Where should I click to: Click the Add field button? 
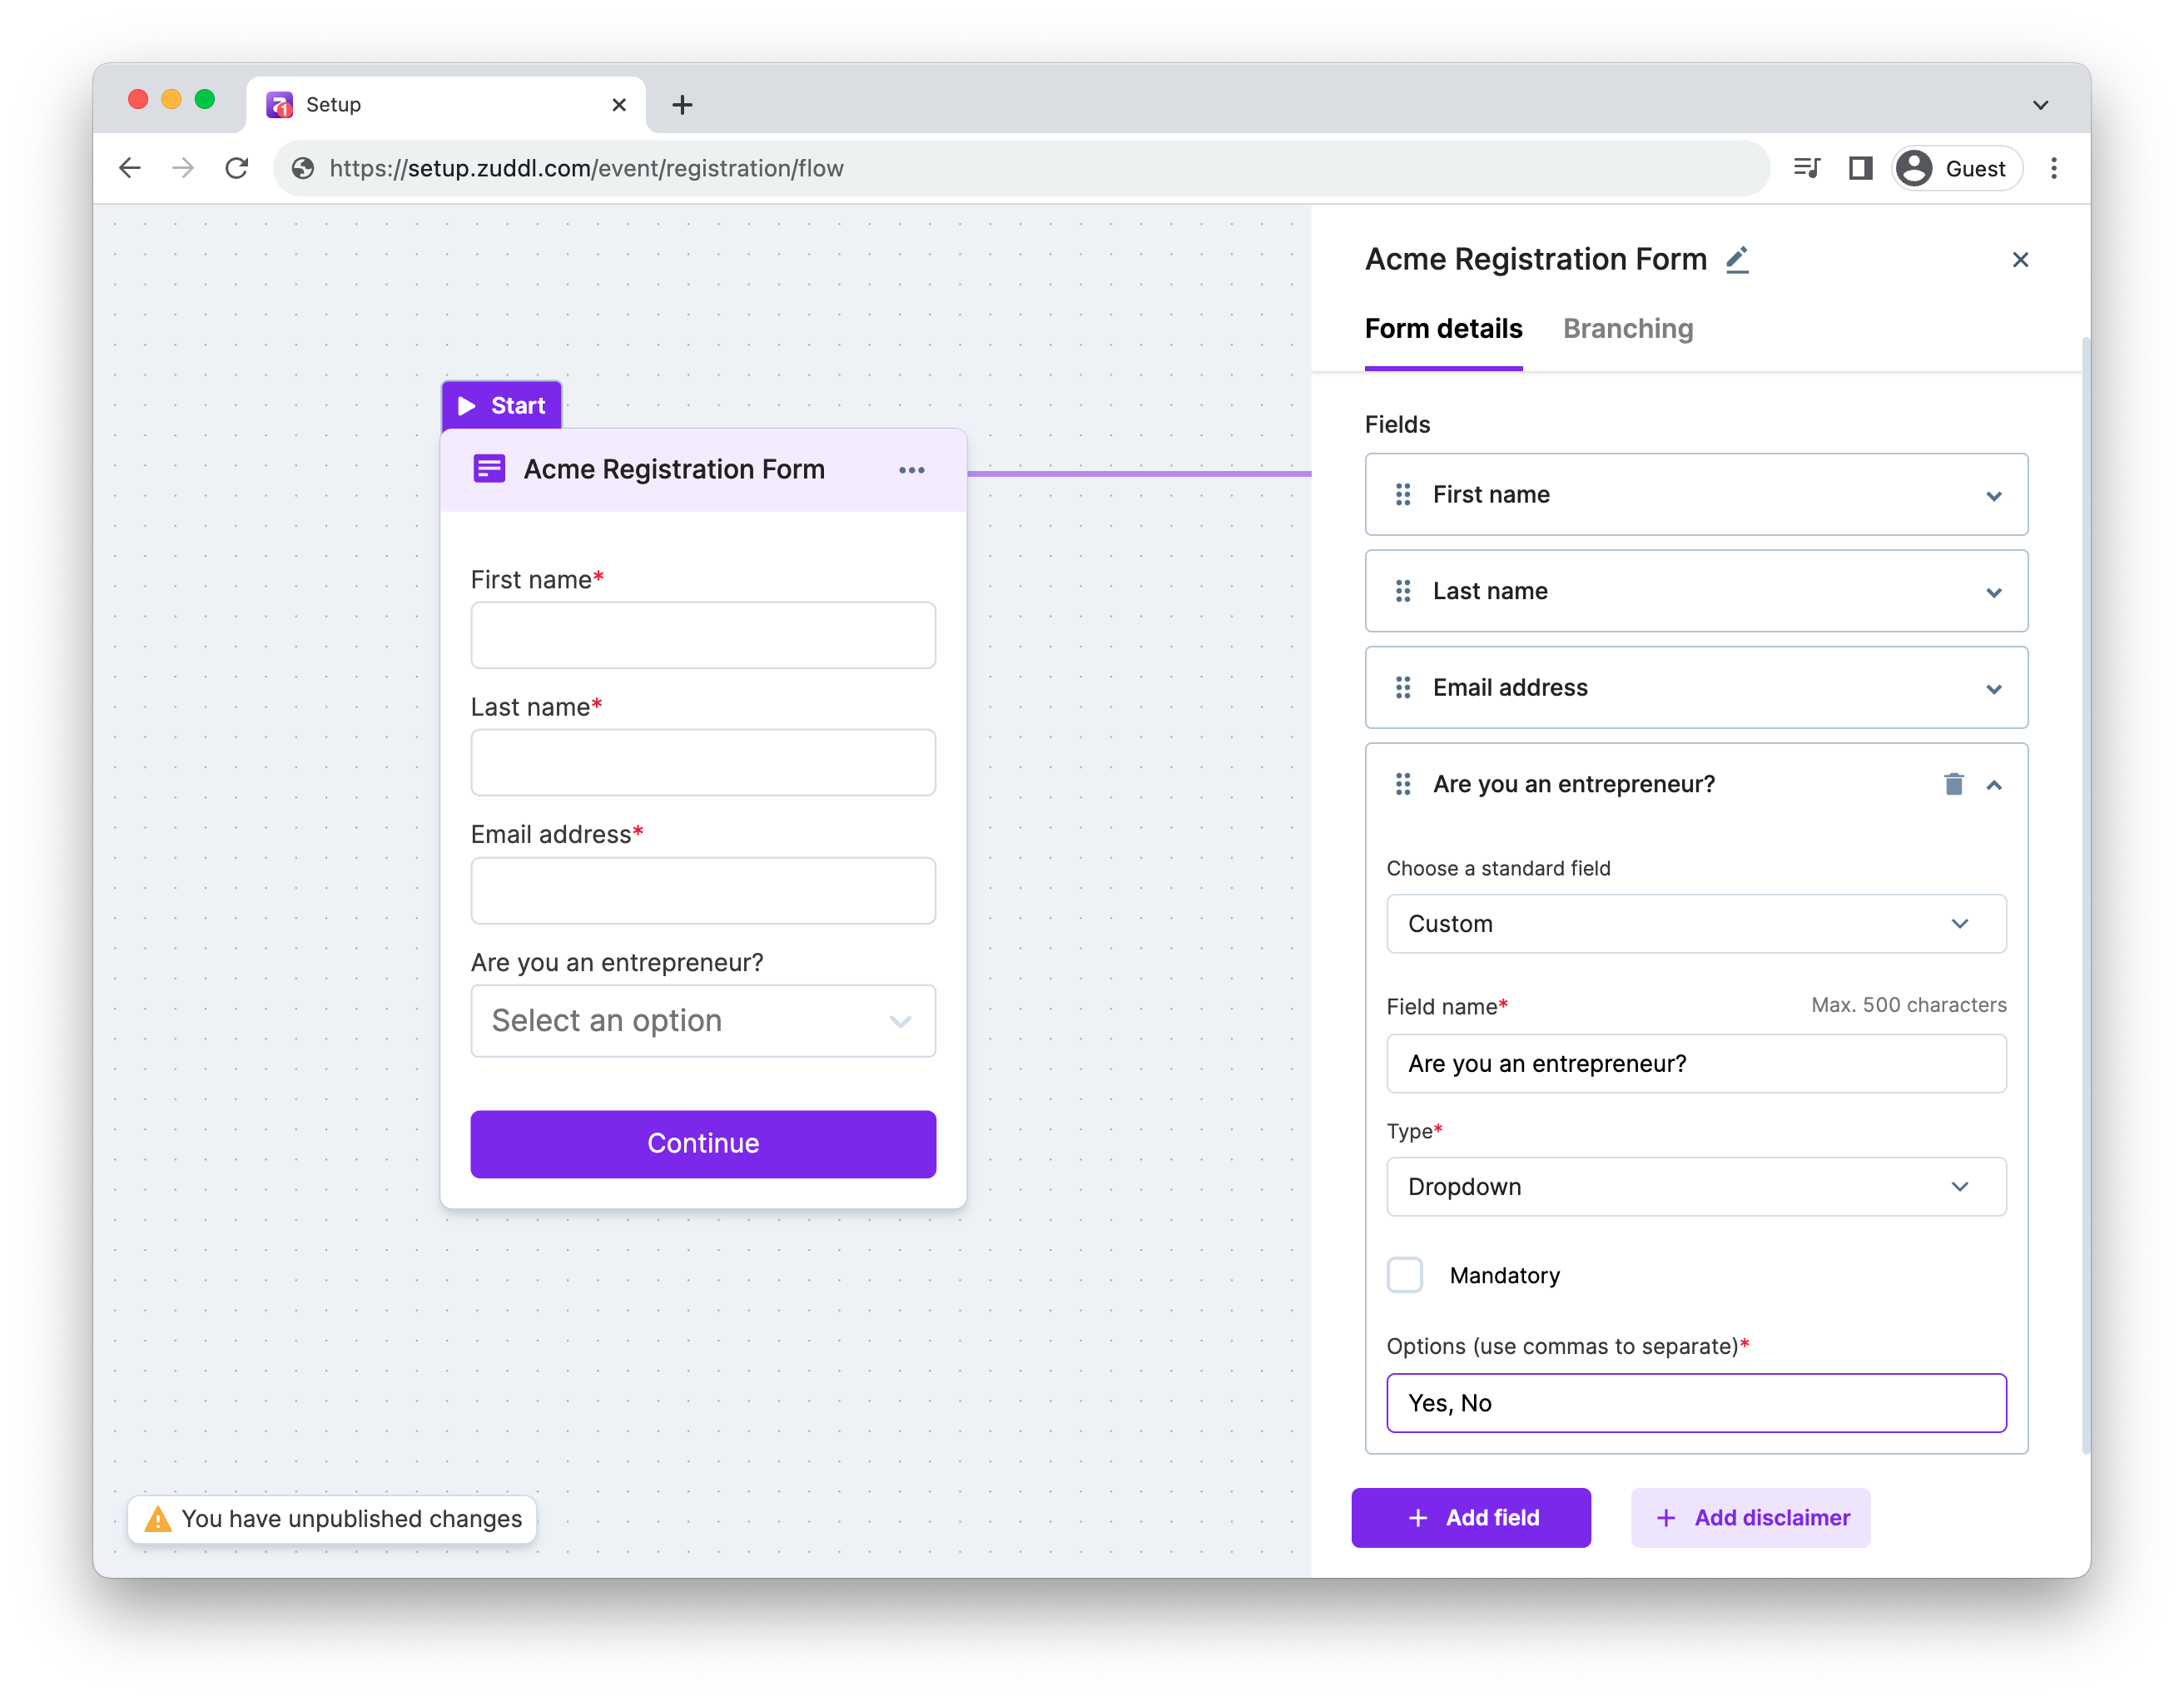pos(1470,1518)
